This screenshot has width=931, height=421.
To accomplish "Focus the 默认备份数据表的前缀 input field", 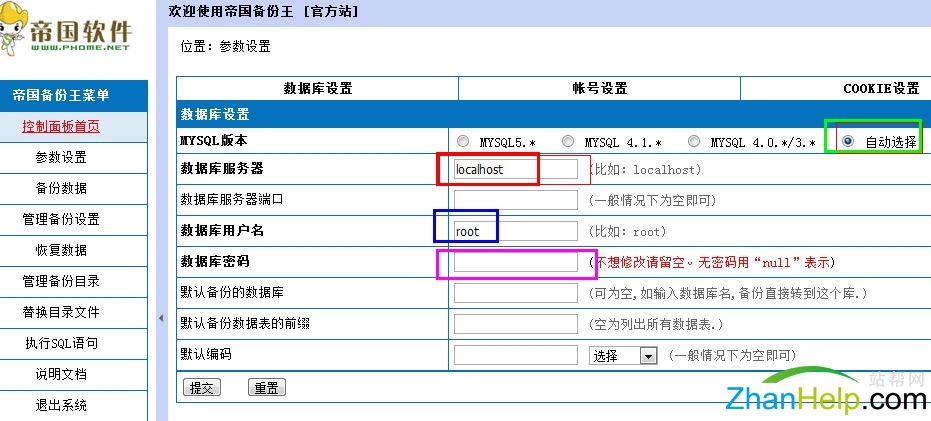I will [515, 324].
